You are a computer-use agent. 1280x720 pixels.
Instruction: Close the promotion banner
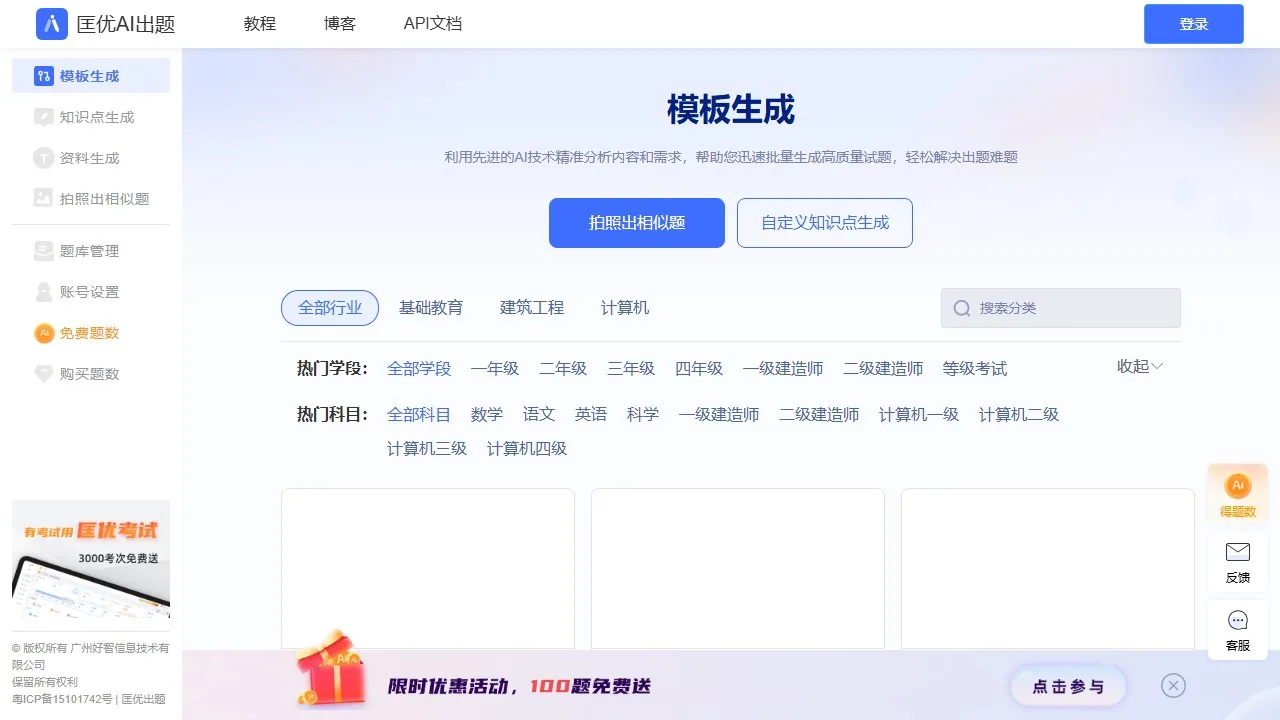click(1174, 685)
